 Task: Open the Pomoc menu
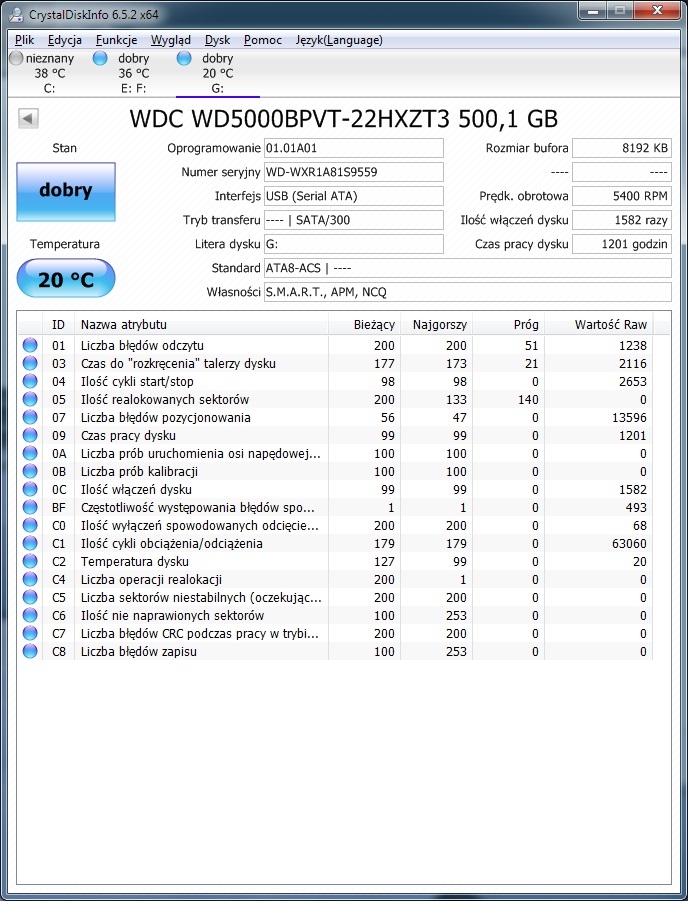[x=262, y=40]
